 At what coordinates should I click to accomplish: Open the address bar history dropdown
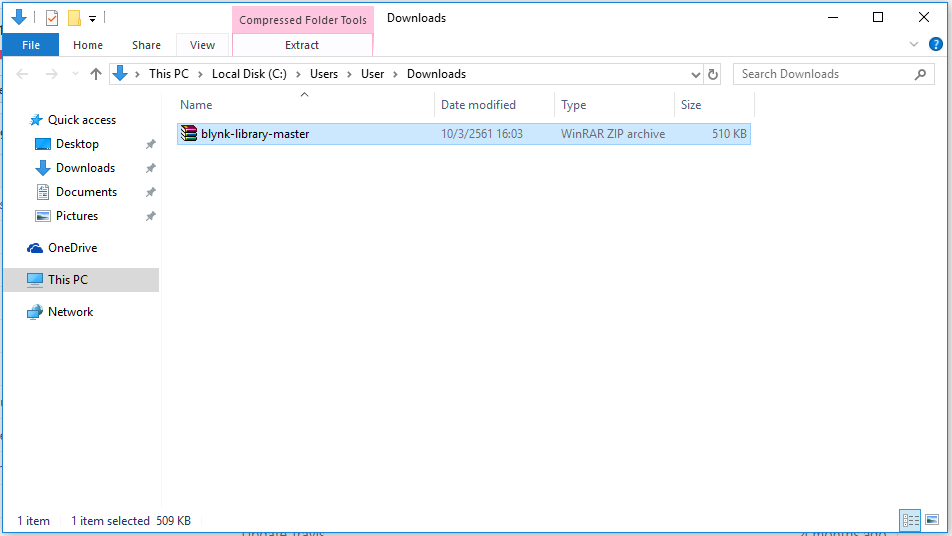pos(696,74)
